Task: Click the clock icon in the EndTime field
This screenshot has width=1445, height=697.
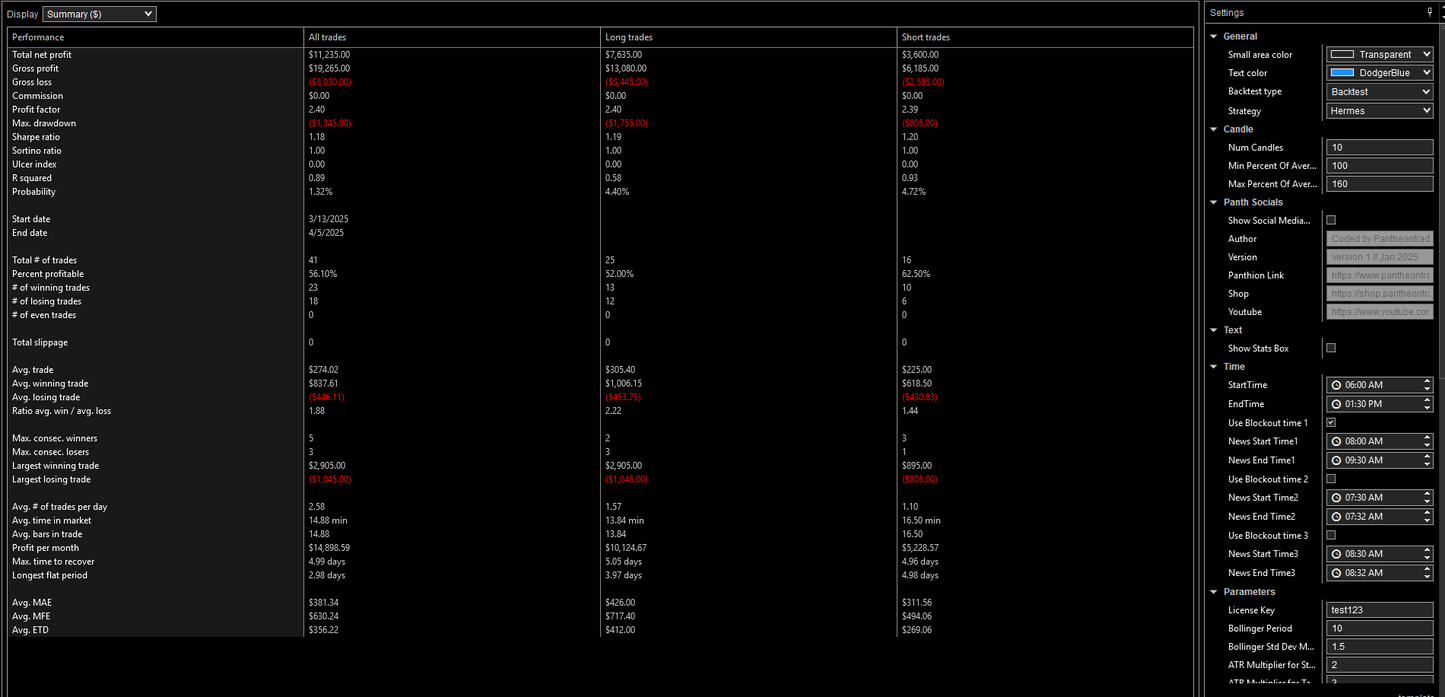Action: point(1336,404)
